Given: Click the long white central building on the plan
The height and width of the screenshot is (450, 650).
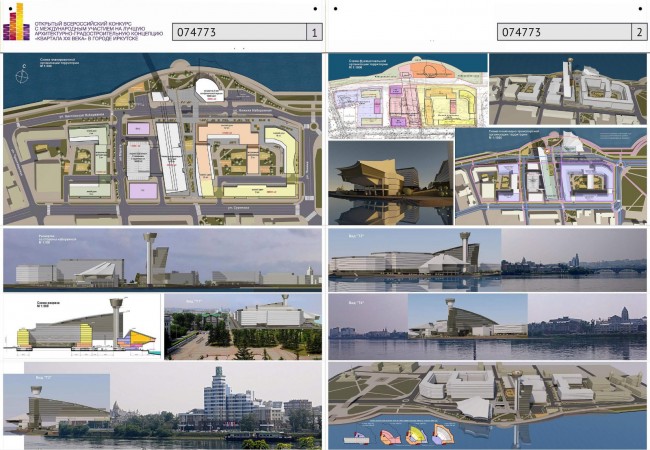Looking at the screenshot, I should [x=172, y=157].
